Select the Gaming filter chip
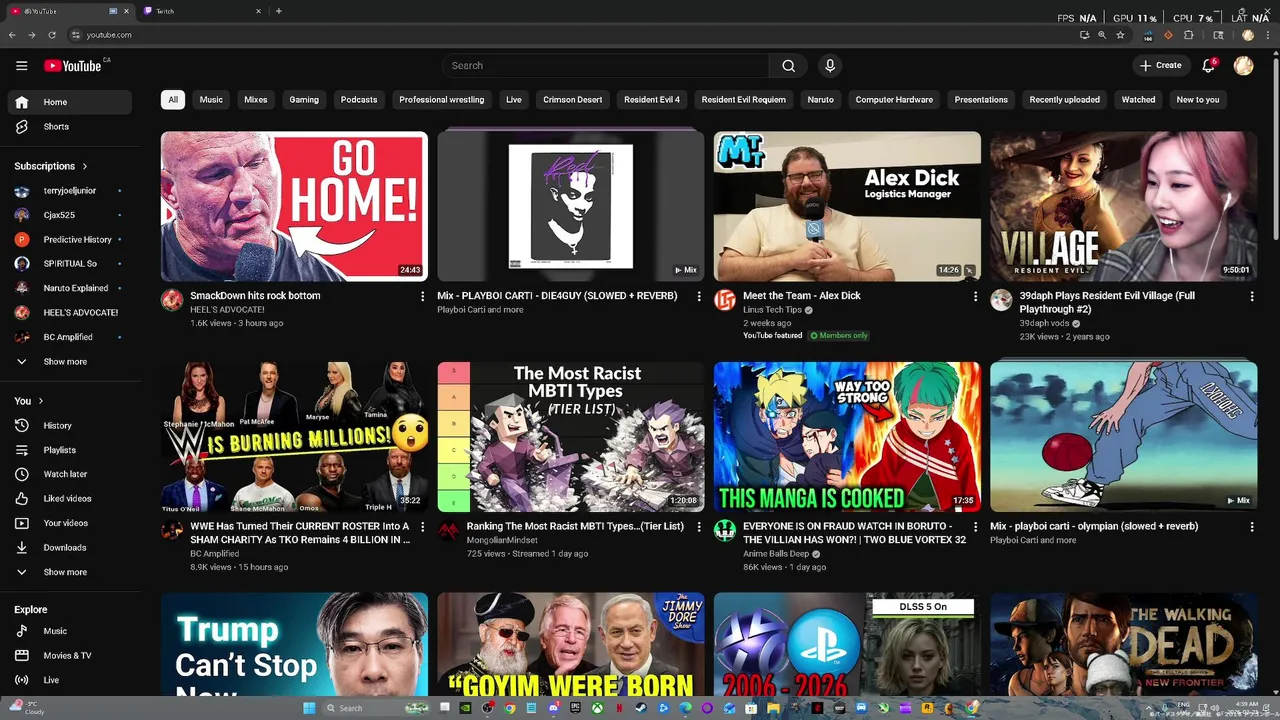This screenshot has width=1280, height=720. (x=304, y=100)
